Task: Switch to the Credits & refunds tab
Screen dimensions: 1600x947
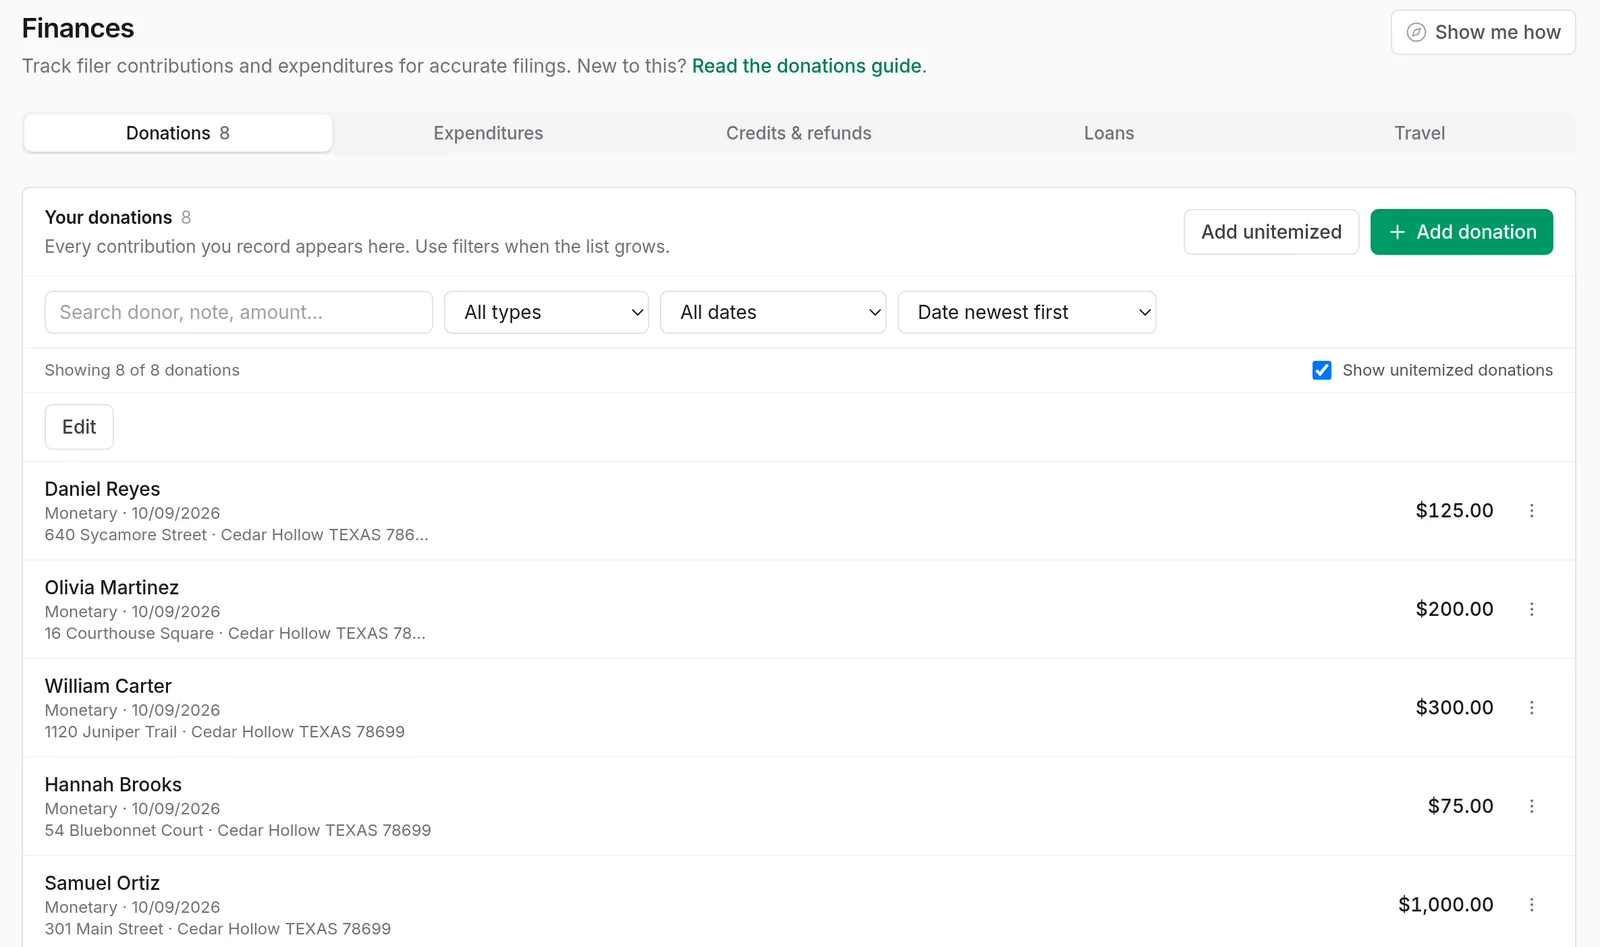Action: pos(799,133)
